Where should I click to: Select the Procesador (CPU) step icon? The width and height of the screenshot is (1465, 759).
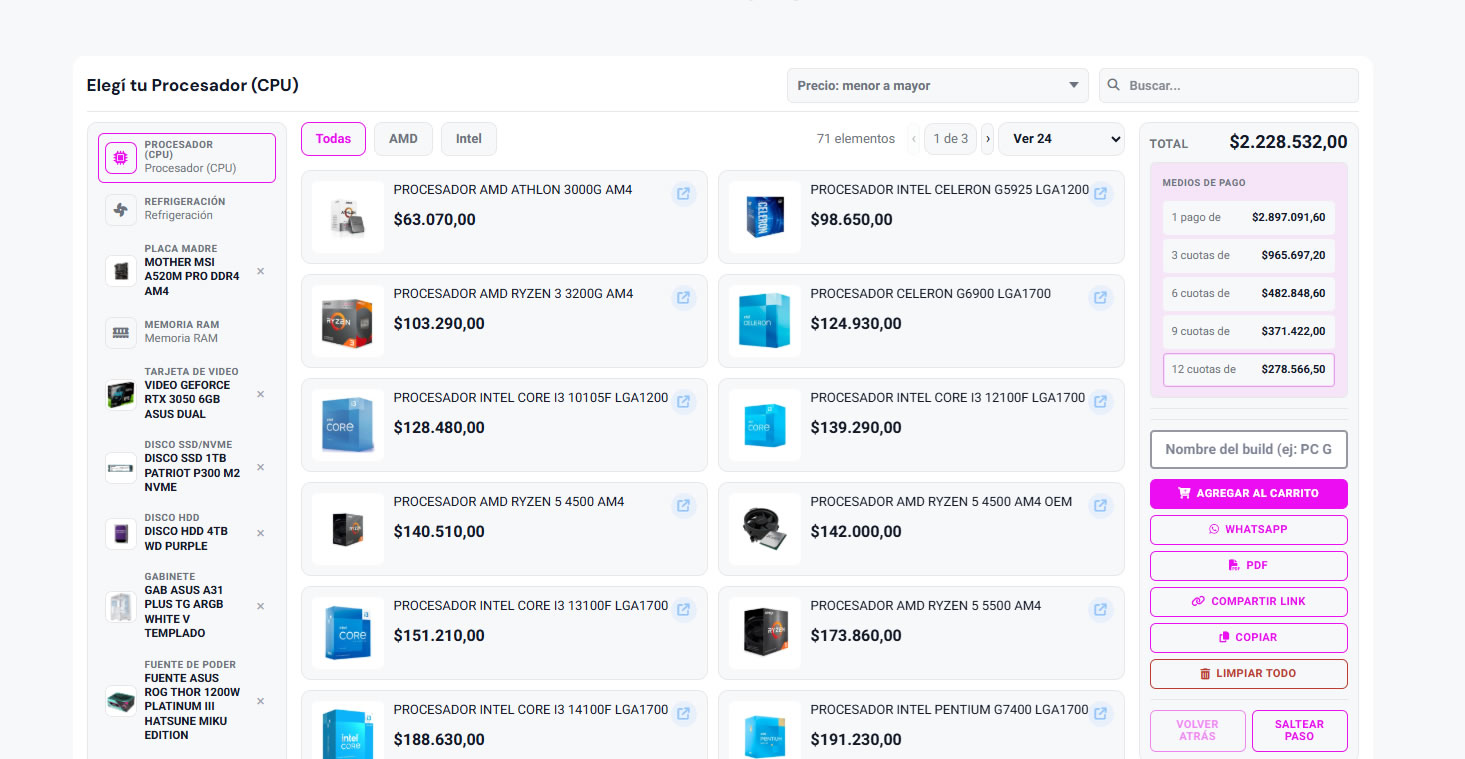pos(121,158)
